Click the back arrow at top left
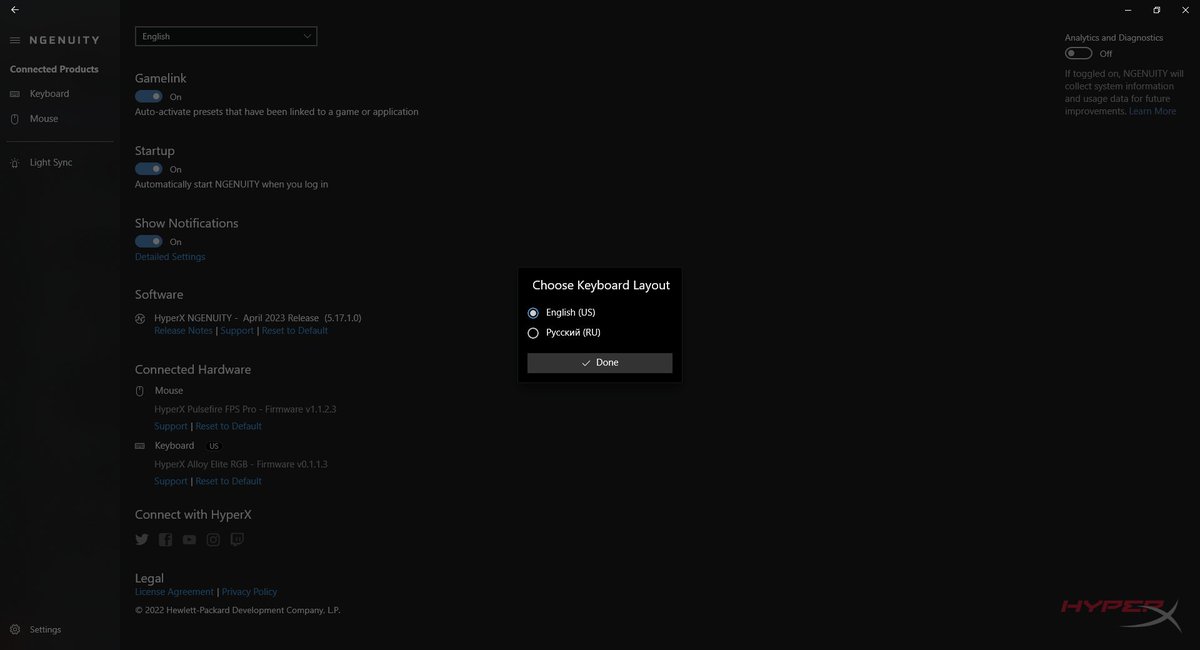 (x=14, y=10)
